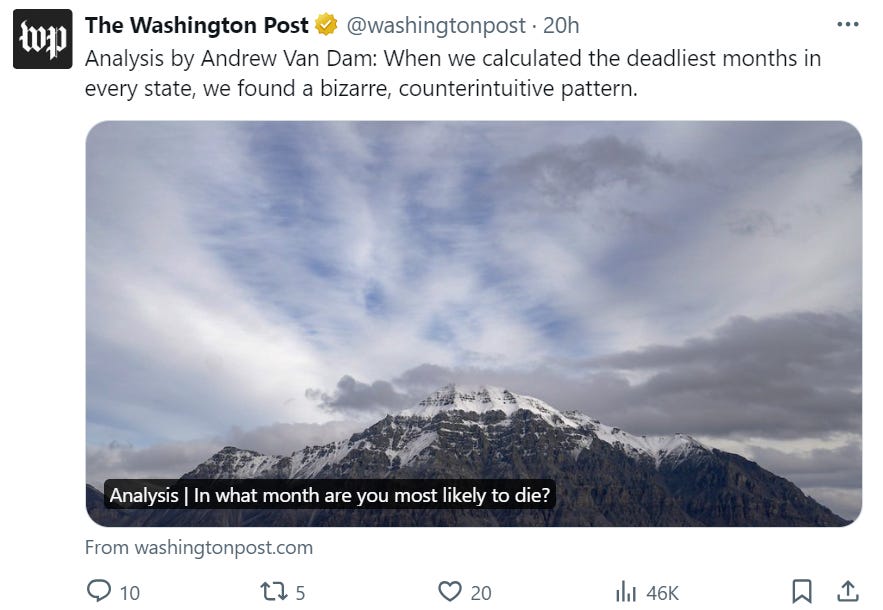Bookmark this Washington Post tweet
The width and height of the screenshot is (883, 610).
click(x=802, y=591)
